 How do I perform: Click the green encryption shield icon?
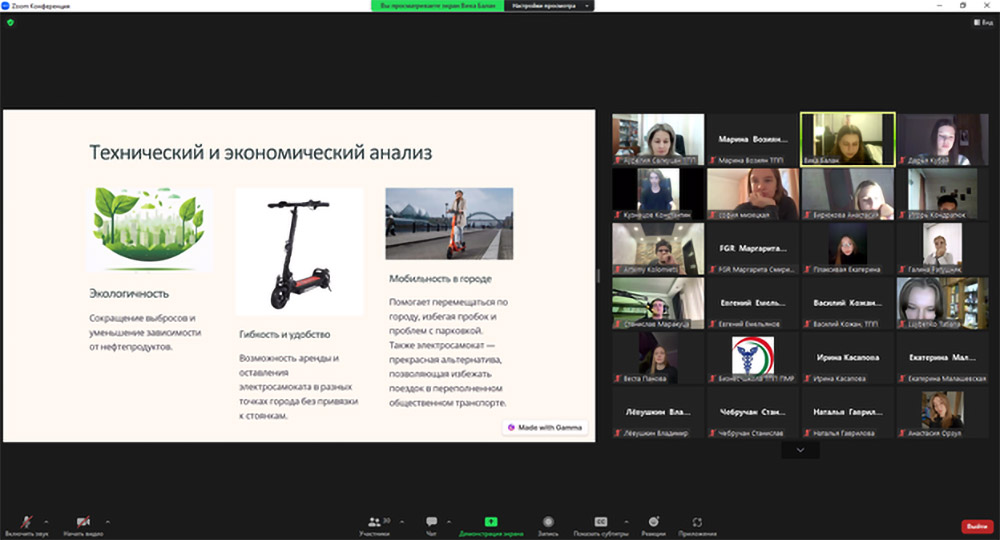coord(10,21)
